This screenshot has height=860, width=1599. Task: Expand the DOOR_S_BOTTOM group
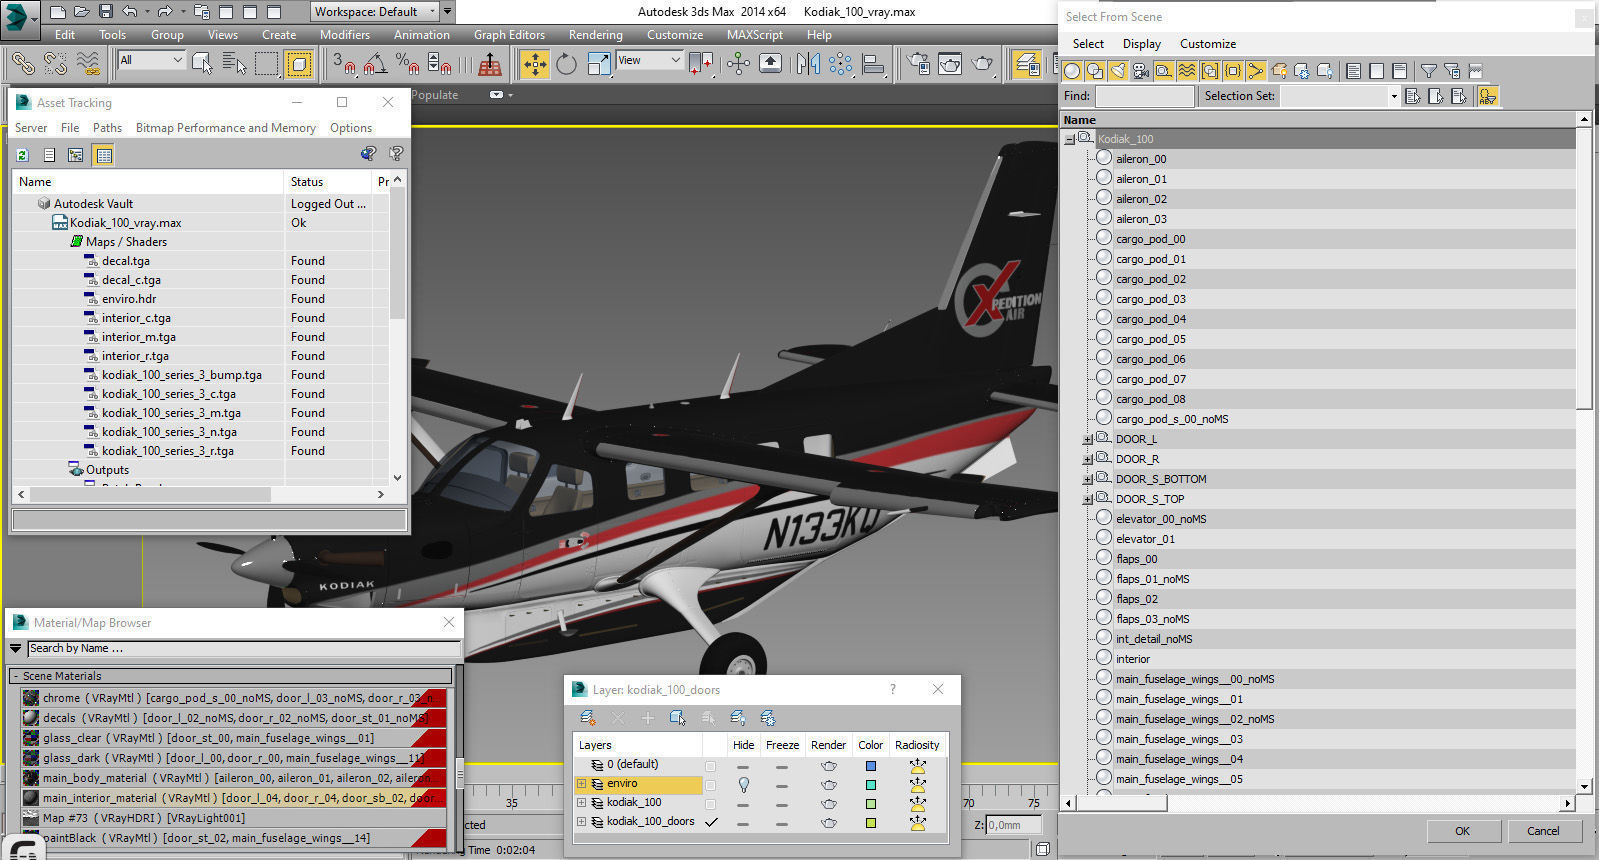click(1087, 479)
